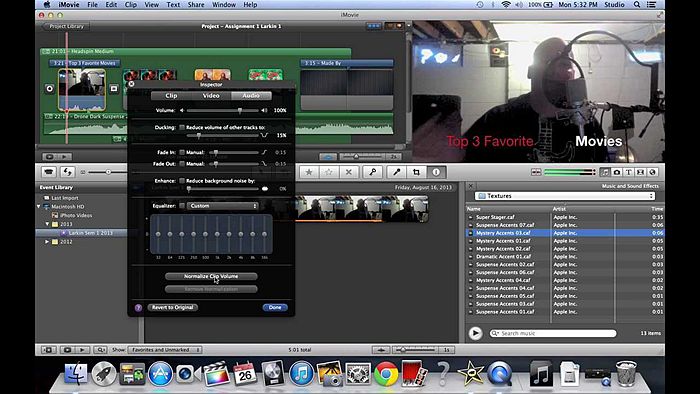Viewport: 700px width, 394px height.
Task: Open the Share menu
Action: coord(196,4)
